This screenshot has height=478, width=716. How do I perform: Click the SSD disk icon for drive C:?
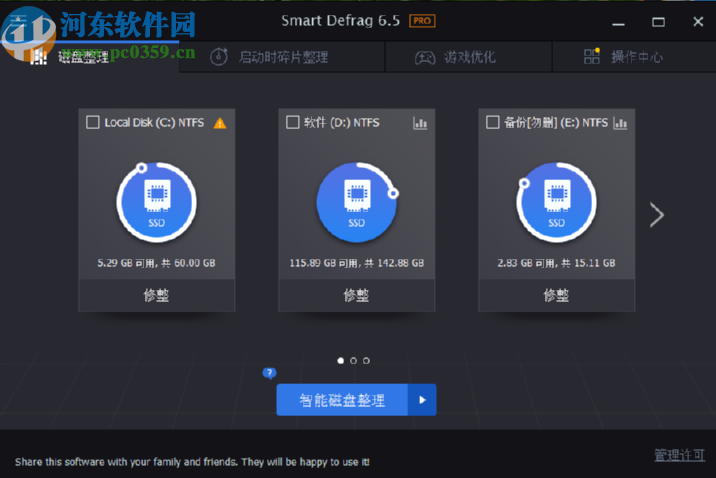(x=157, y=202)
